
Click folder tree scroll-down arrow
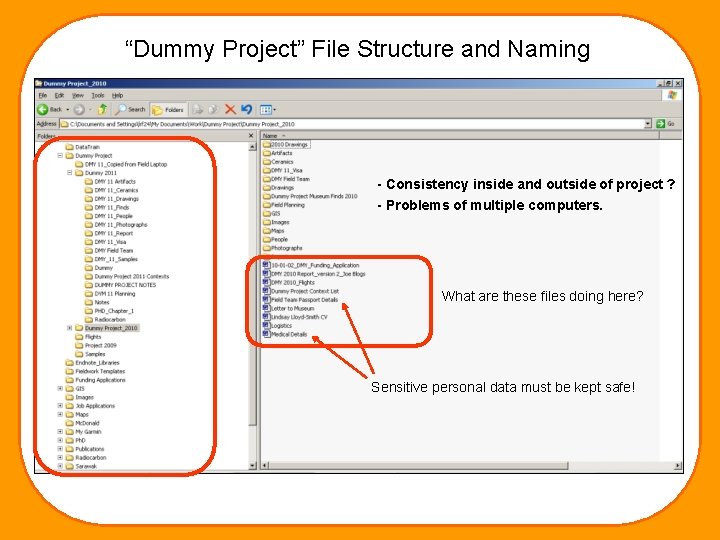[253, 466]
